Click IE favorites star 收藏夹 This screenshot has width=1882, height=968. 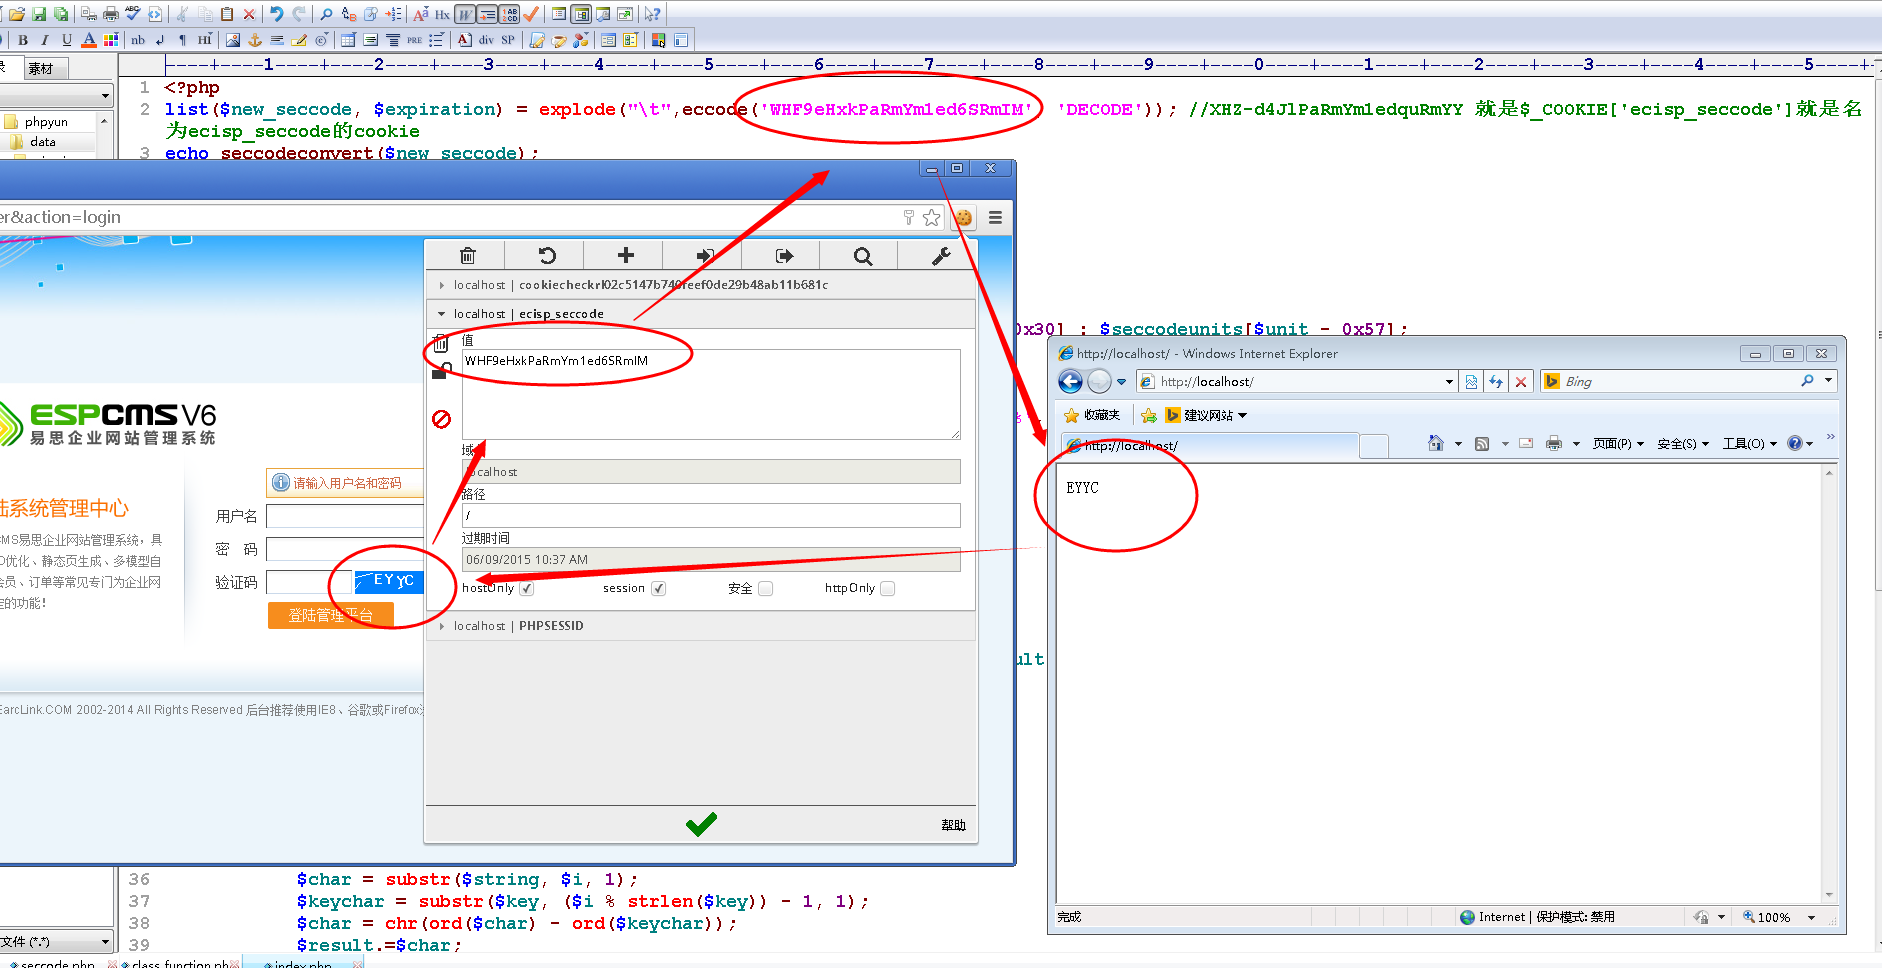[x=1092, y=415]
